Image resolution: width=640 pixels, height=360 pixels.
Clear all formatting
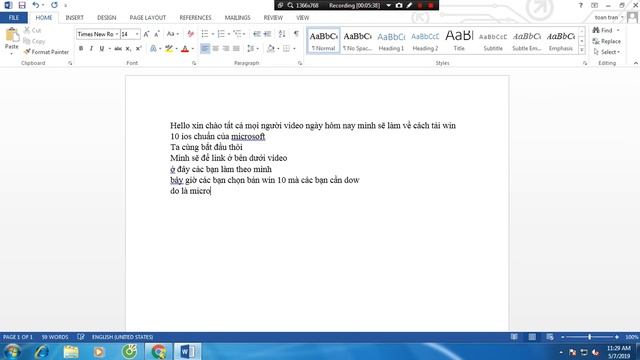click(x=190, y=34)
